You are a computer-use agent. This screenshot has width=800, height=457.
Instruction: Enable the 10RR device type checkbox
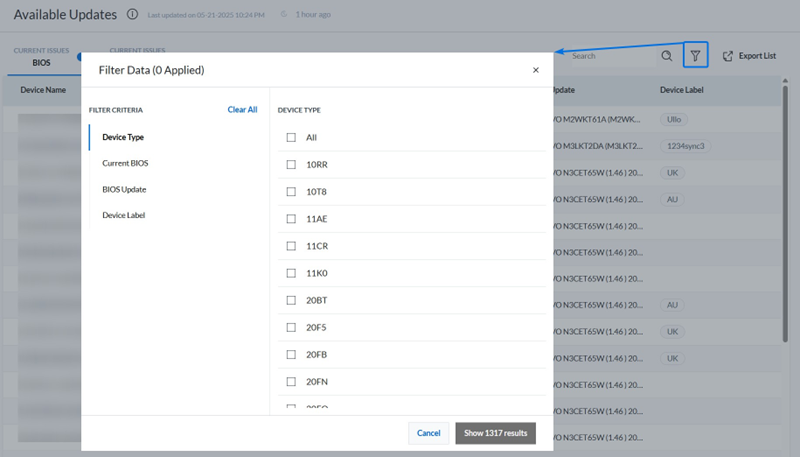click(291, 164)
